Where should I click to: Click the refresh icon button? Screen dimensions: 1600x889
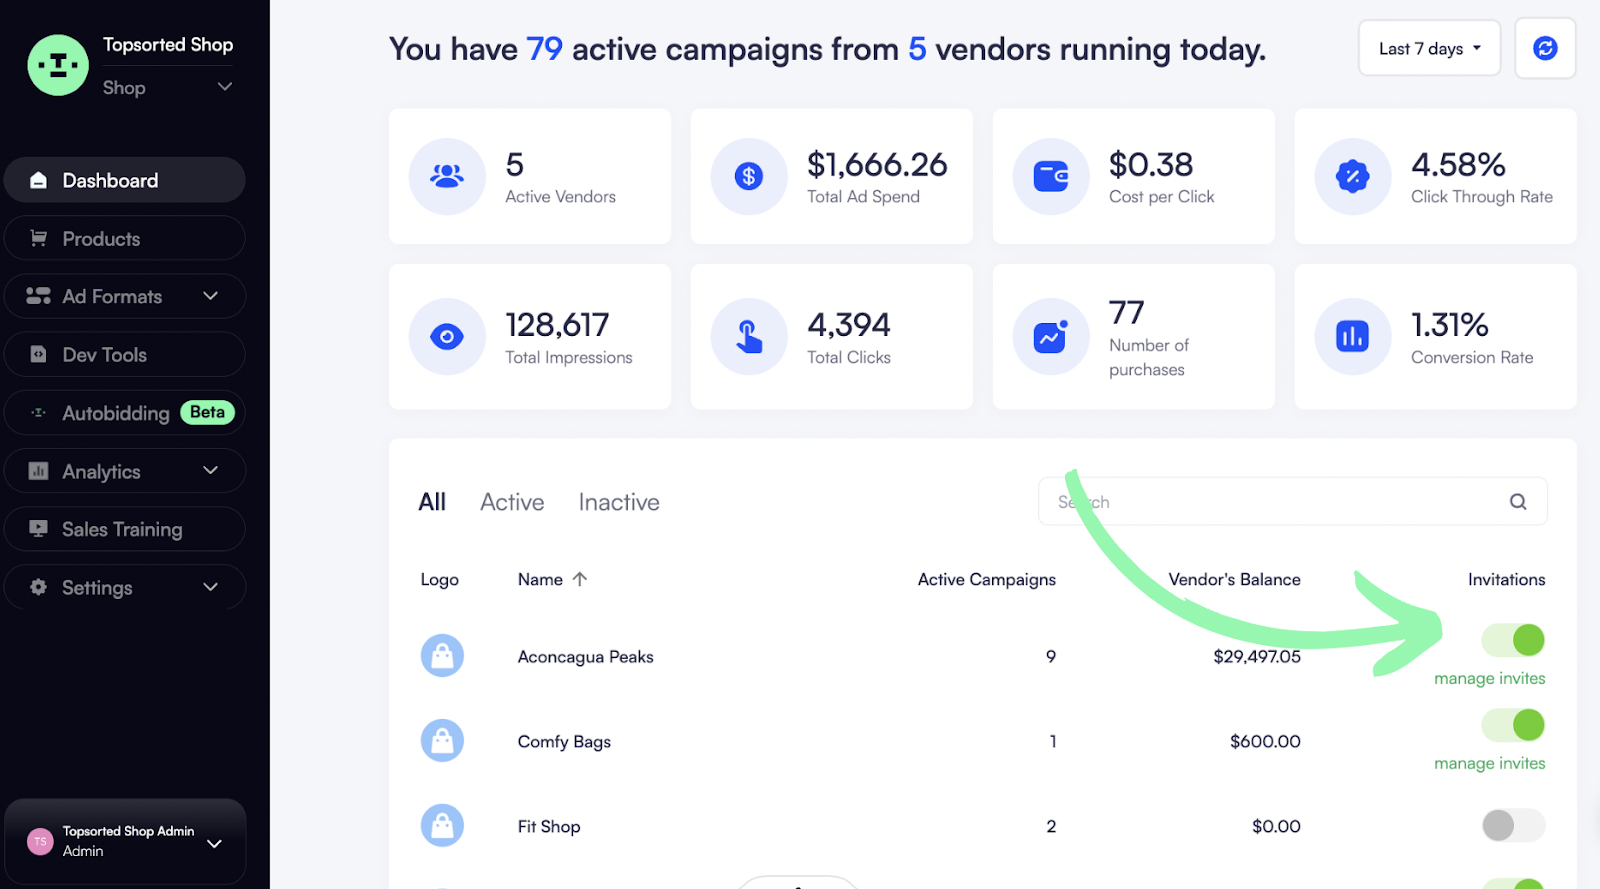pyautogui.click(x=1545, y=48)
